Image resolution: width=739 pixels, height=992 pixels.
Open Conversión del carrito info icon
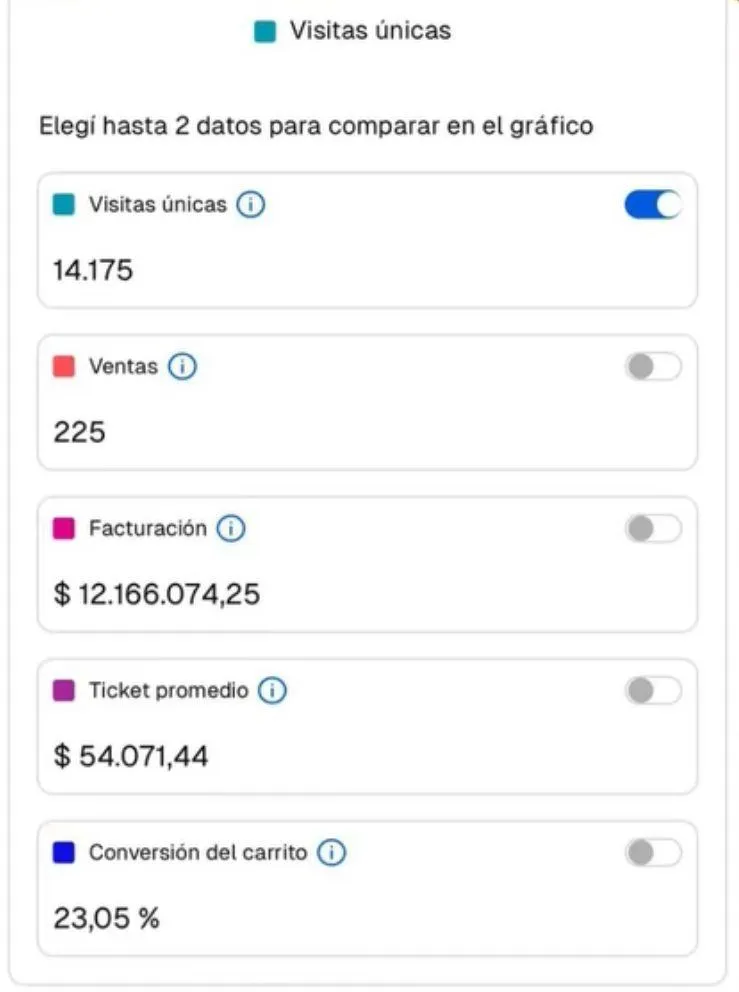(x=331, y=853)
